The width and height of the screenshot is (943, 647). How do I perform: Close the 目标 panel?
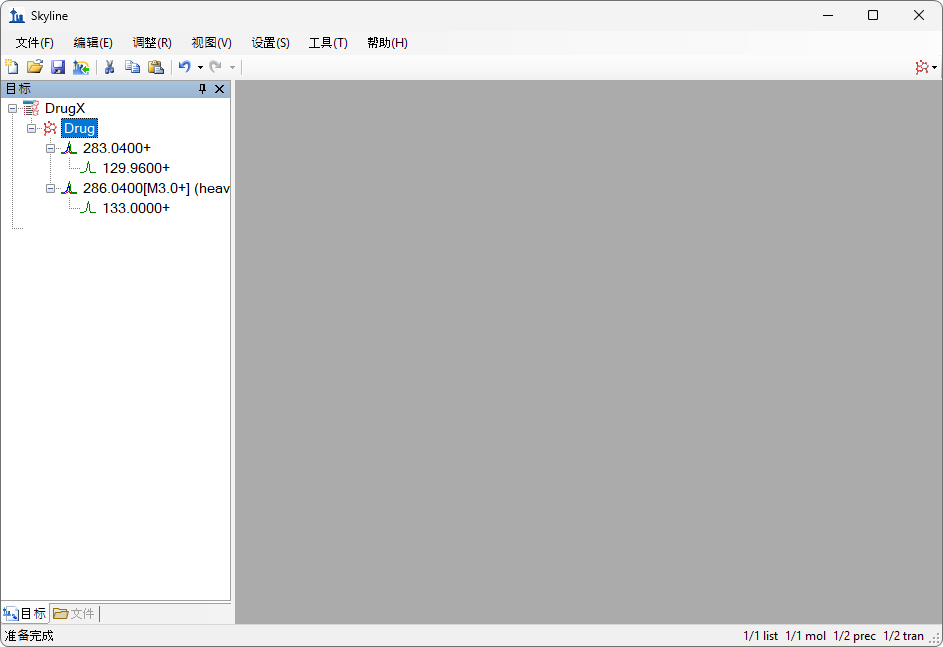[x=220, y=89]
